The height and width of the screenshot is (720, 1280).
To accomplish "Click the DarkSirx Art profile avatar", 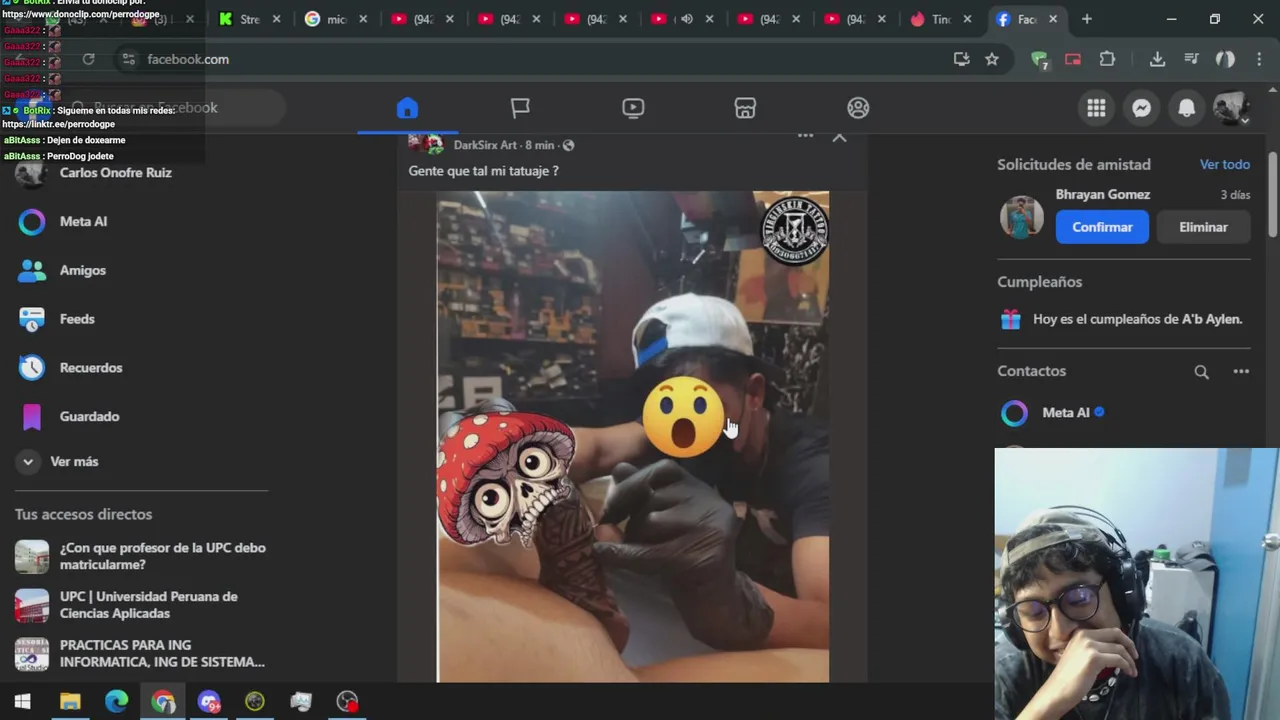I will point(427,144).
